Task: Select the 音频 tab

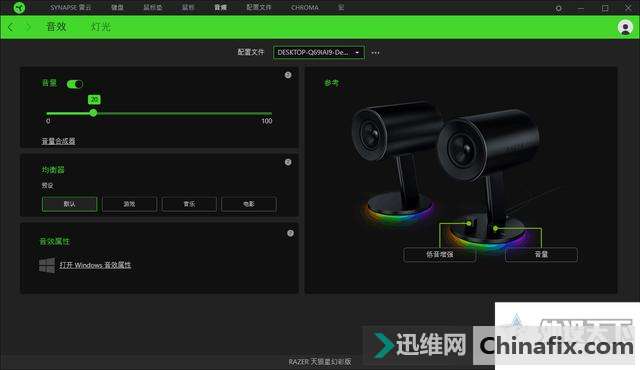Action: [x=220, y=7]
